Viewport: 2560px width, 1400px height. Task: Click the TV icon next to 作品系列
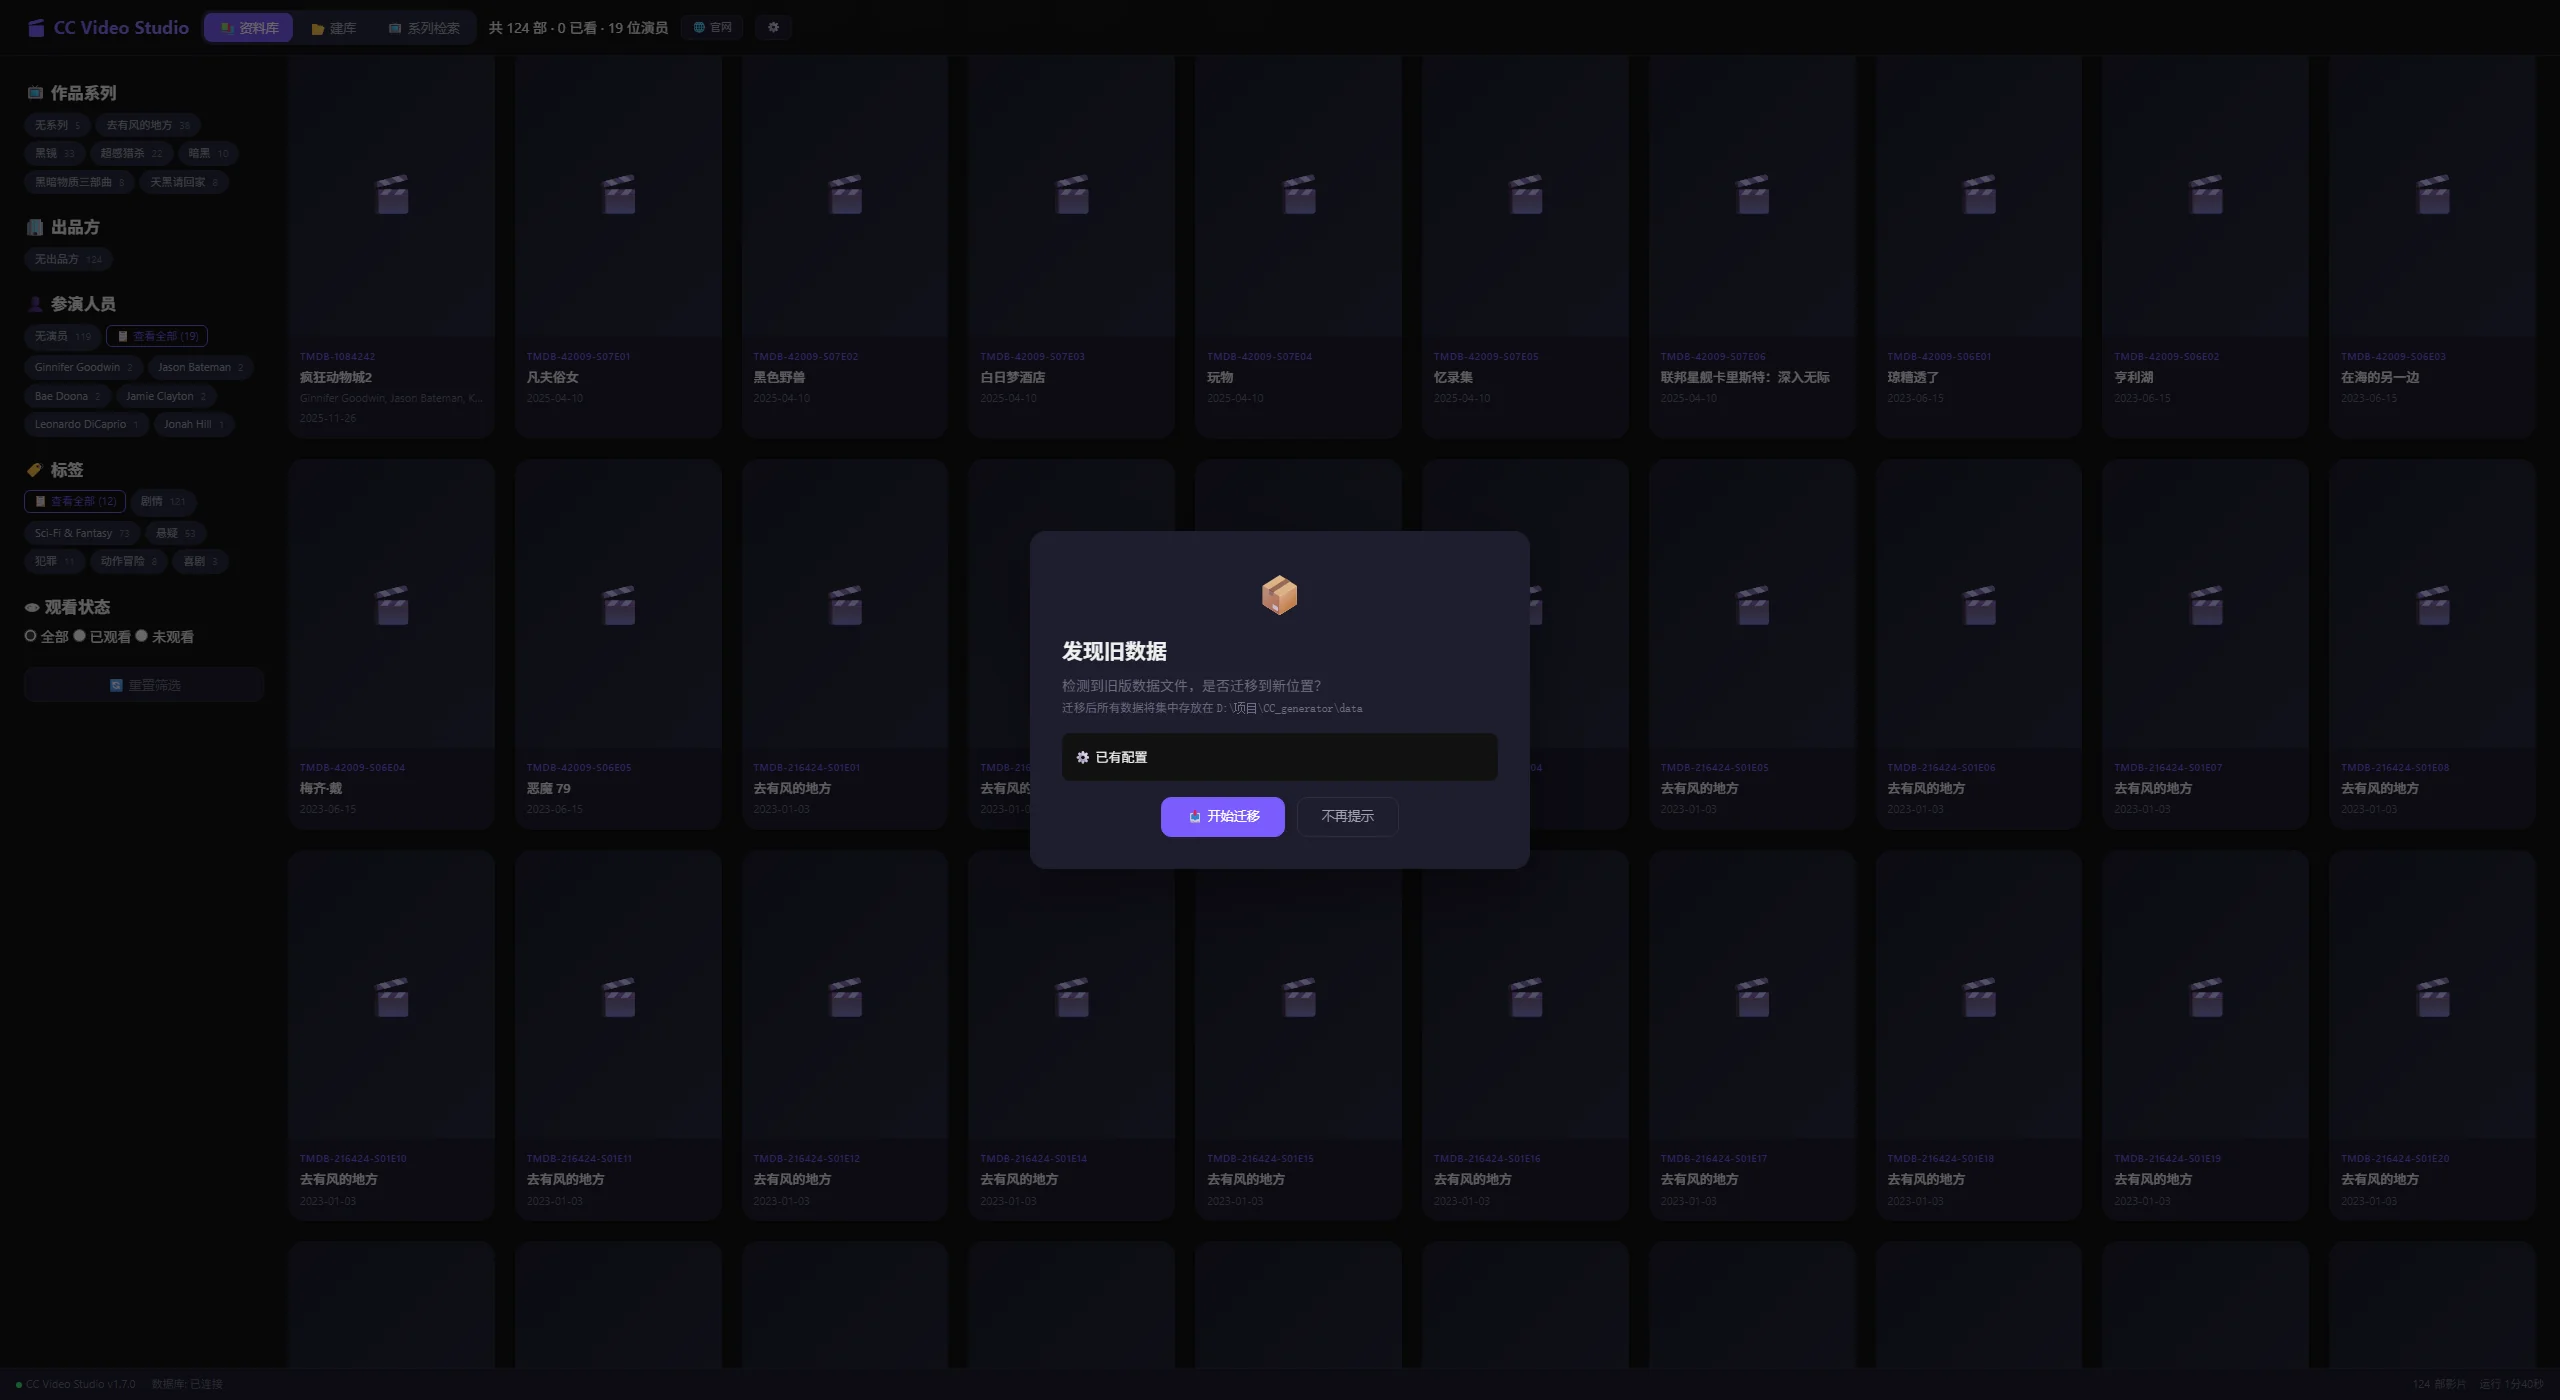35,93
